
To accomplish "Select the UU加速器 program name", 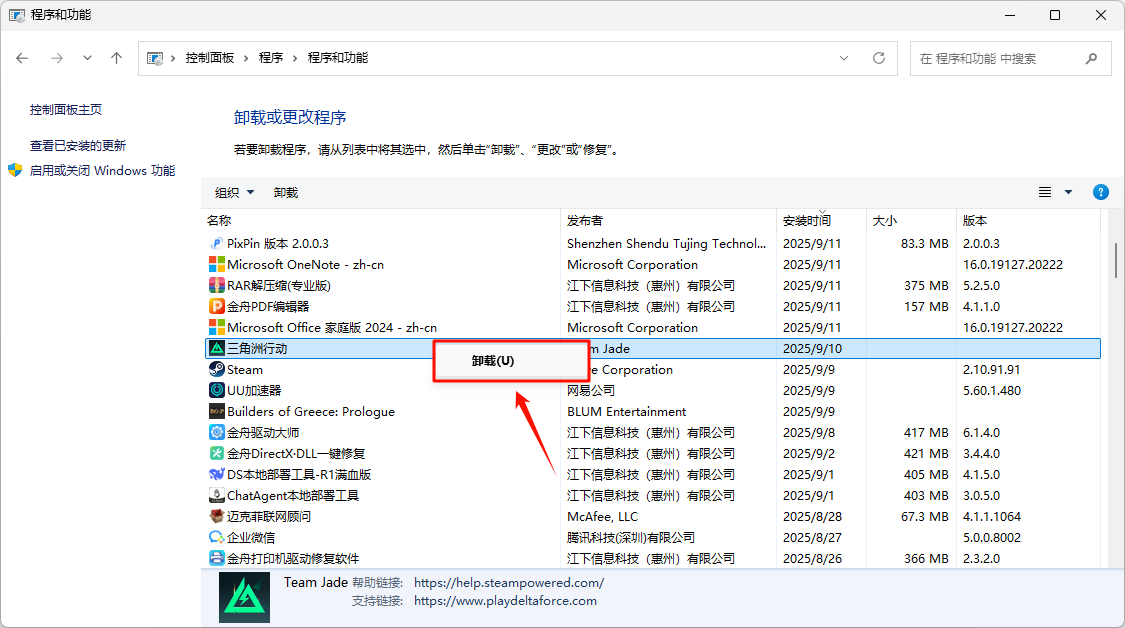I will (254, 390).
